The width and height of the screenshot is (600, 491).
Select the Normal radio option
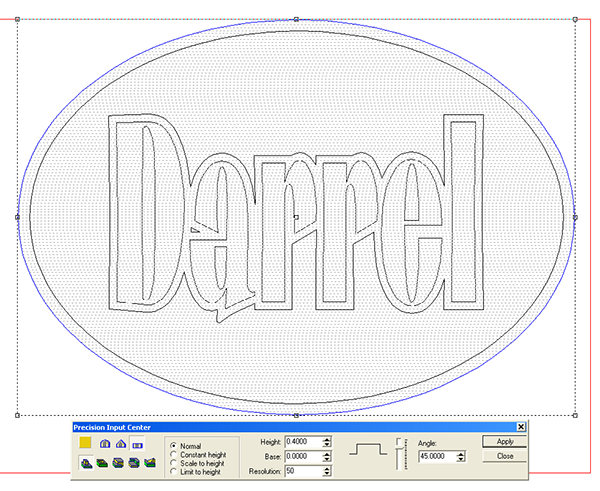173,446
